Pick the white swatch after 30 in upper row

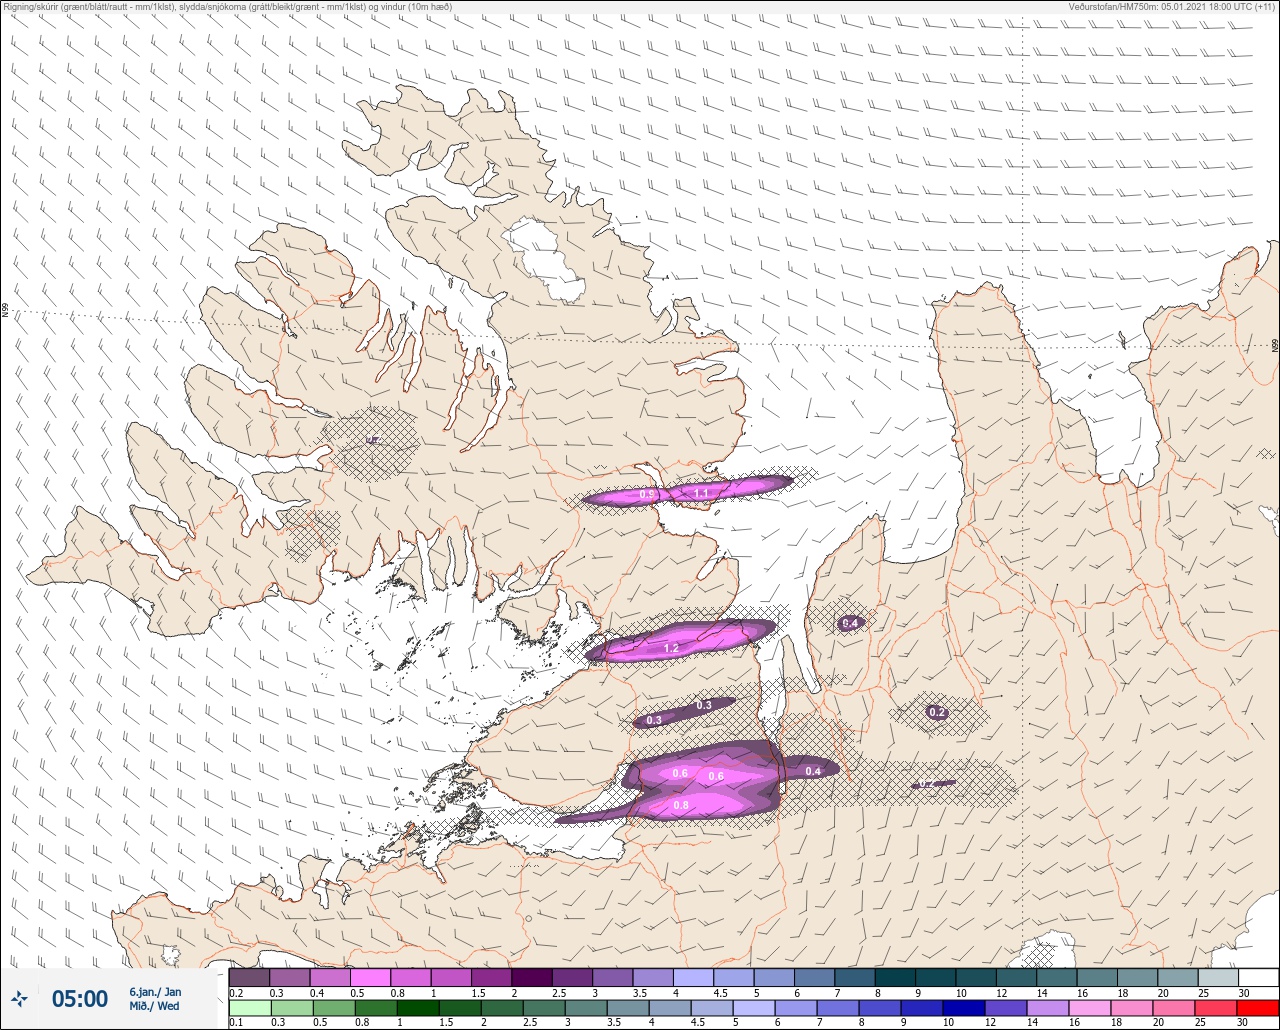click(1258, 977)
